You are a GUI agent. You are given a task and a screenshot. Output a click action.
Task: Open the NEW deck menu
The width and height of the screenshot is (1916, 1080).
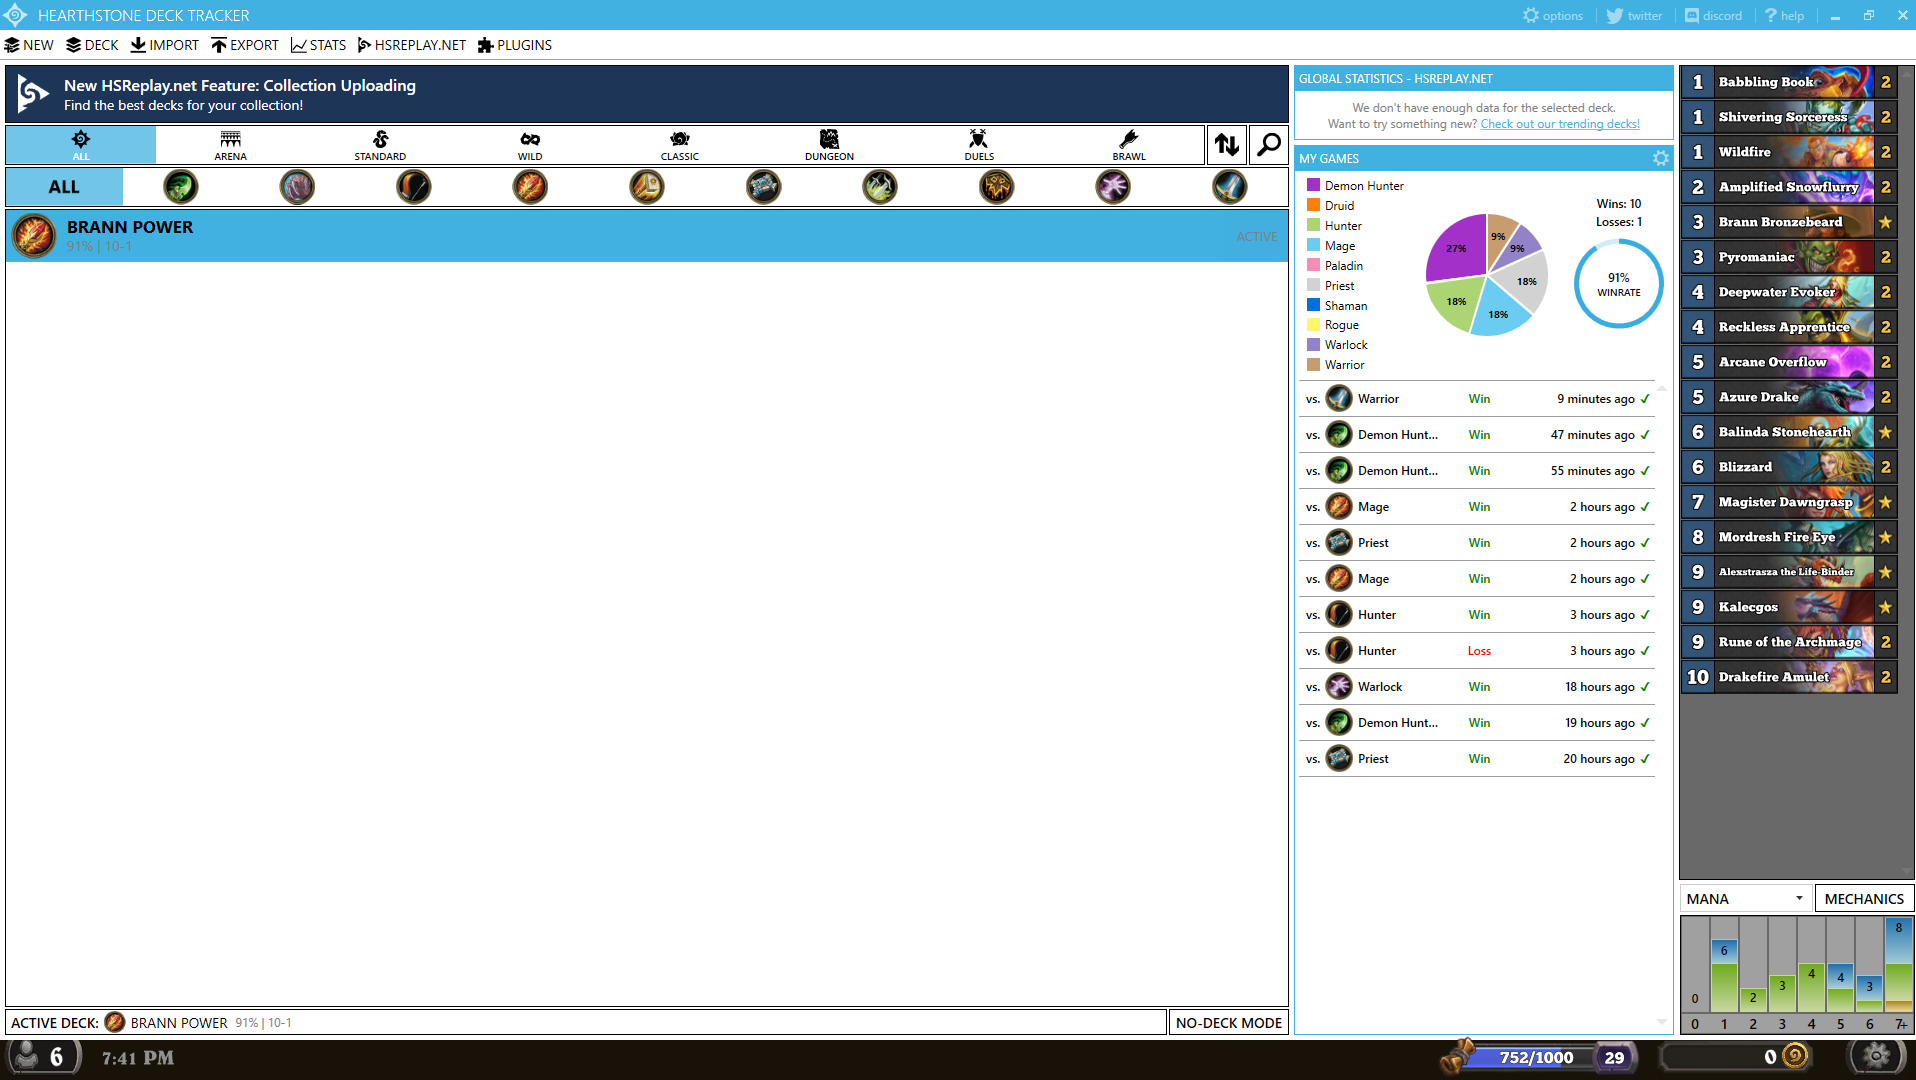(29, 45)
